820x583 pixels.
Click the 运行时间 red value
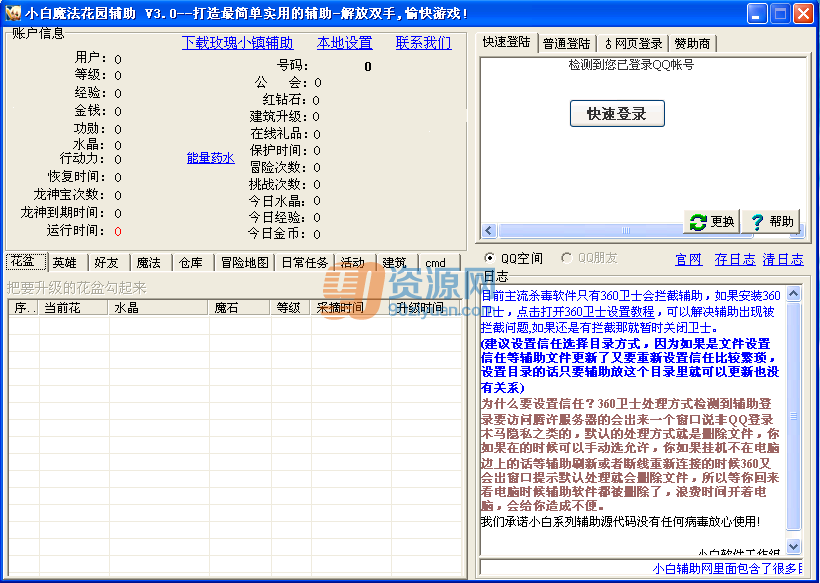tap(118, 232)
